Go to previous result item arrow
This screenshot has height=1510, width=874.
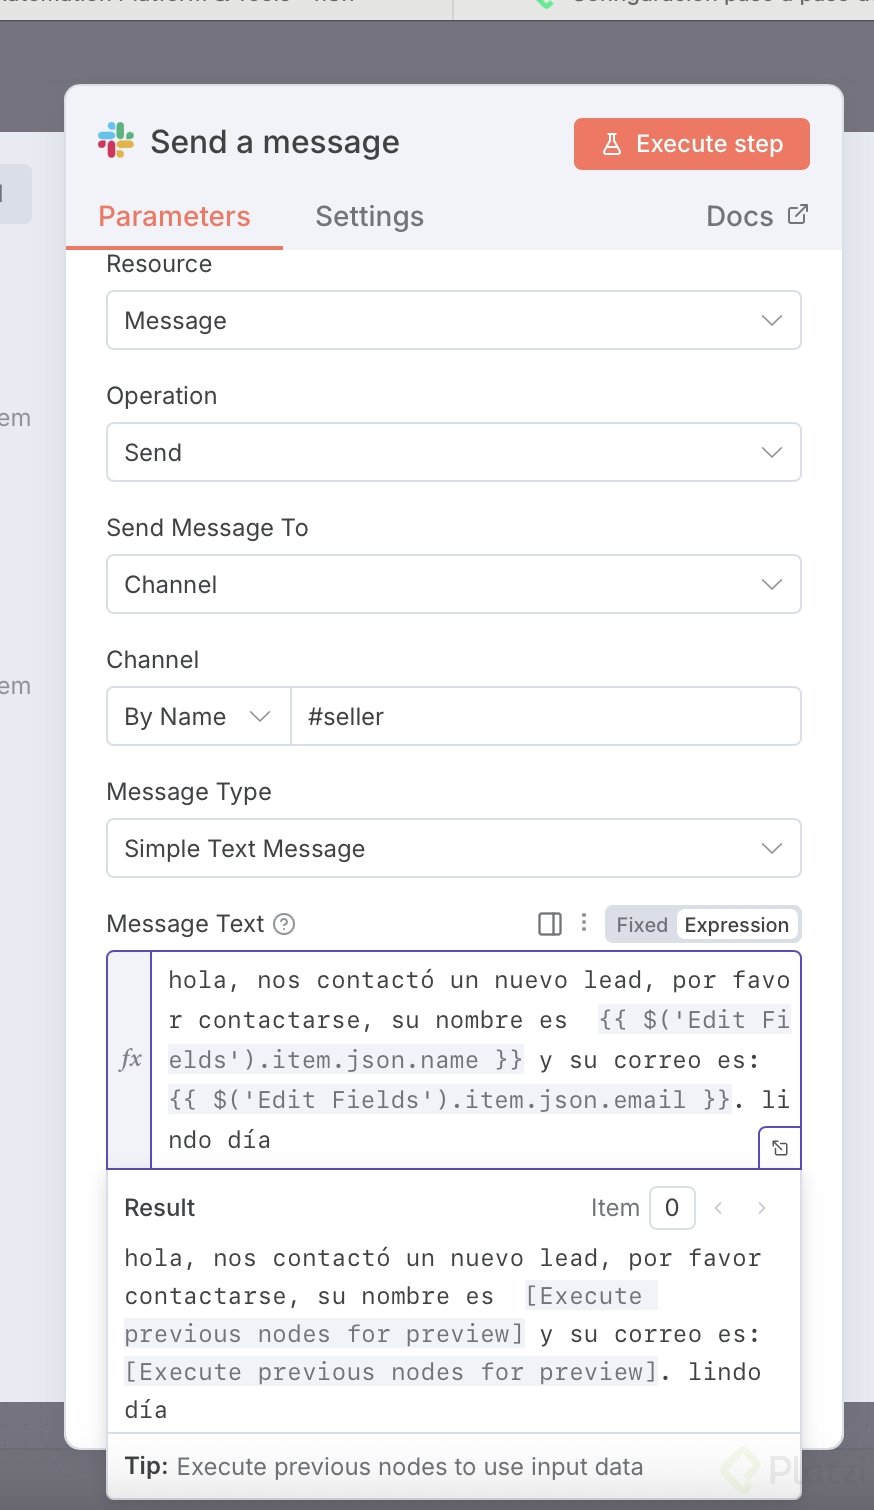pos(718,1208)
